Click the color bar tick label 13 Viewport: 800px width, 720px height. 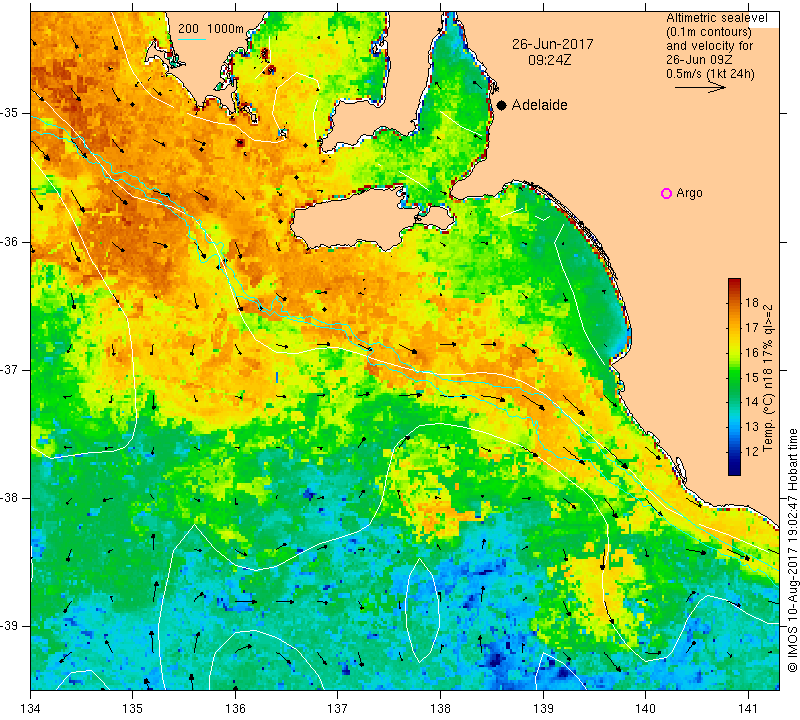coord(752,427)
